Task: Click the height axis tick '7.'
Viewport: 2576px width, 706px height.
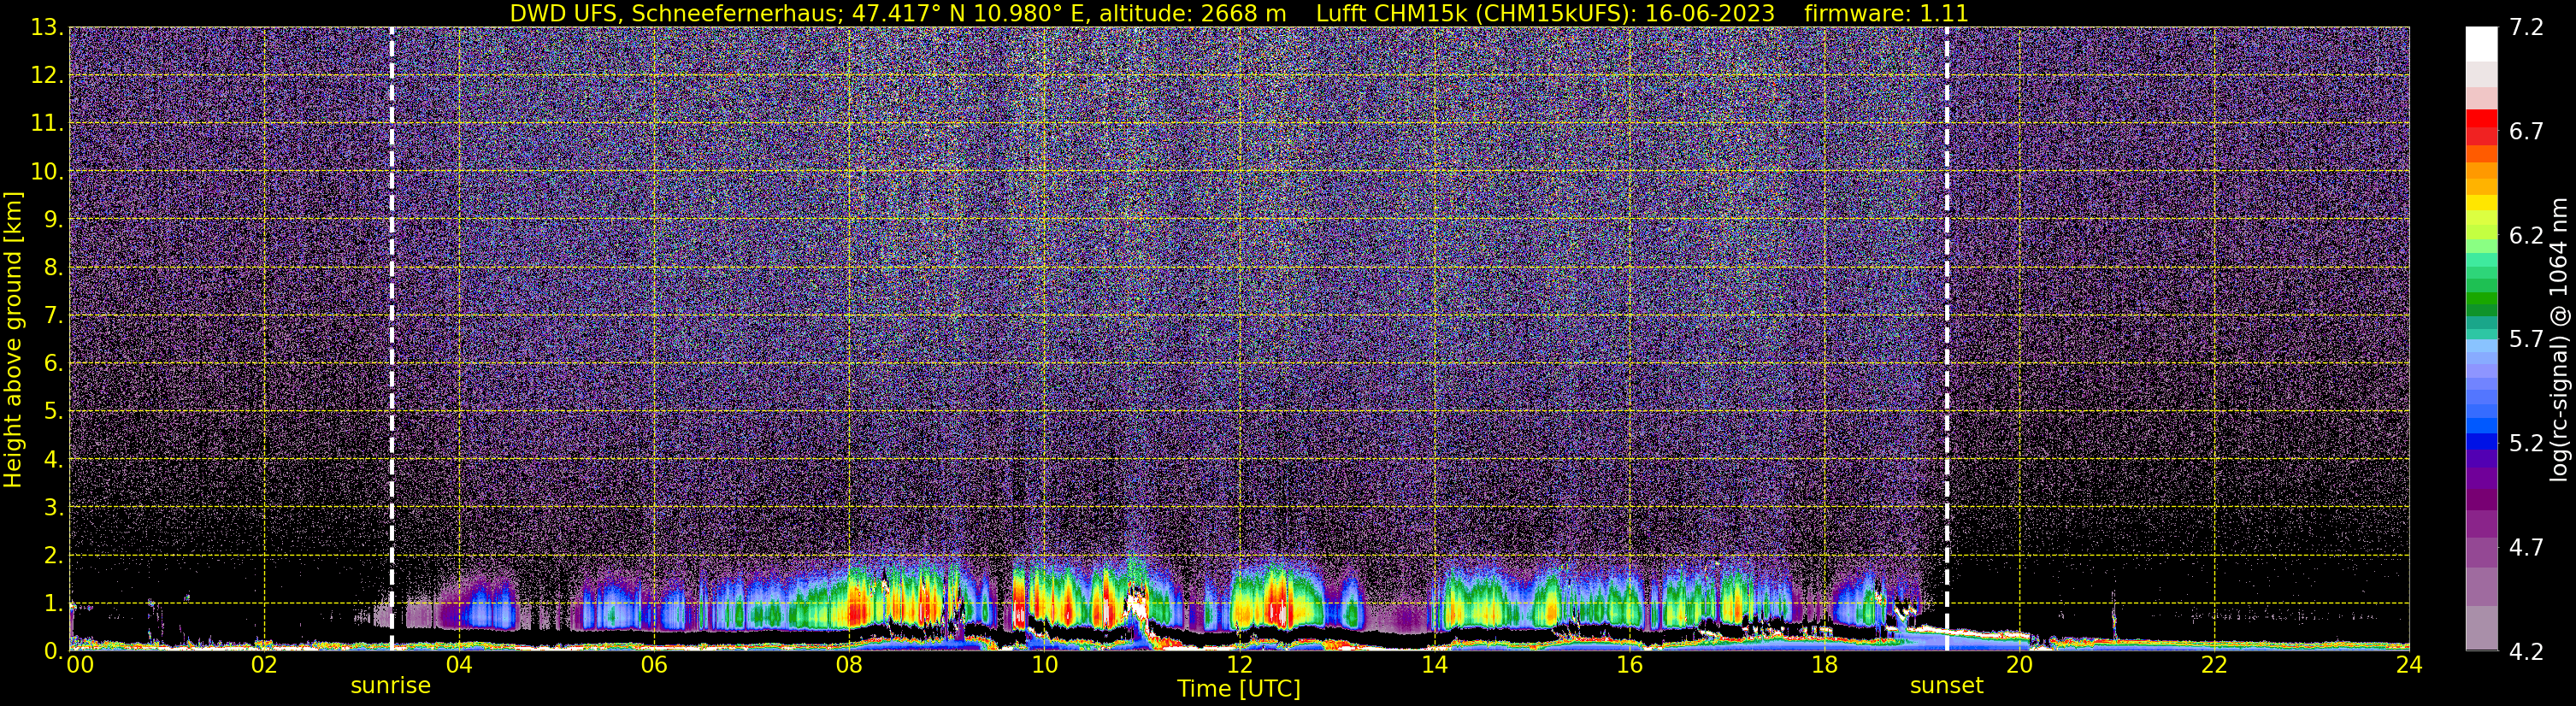Action: click(54, 316)
